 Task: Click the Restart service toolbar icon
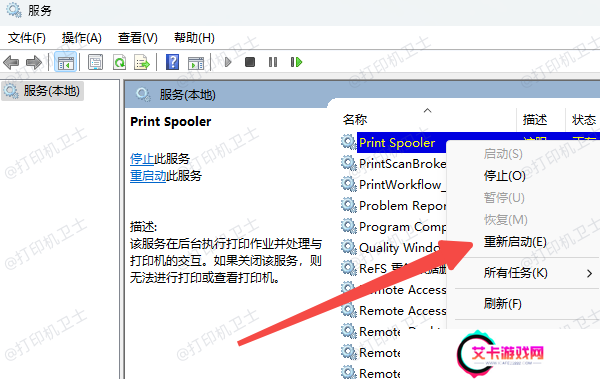(296, 62)
